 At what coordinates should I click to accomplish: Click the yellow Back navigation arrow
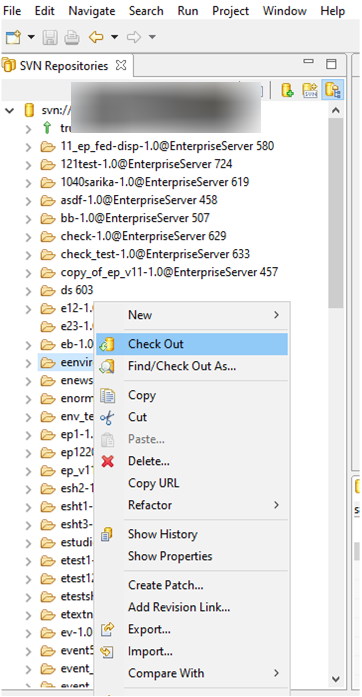coord(96,37)
